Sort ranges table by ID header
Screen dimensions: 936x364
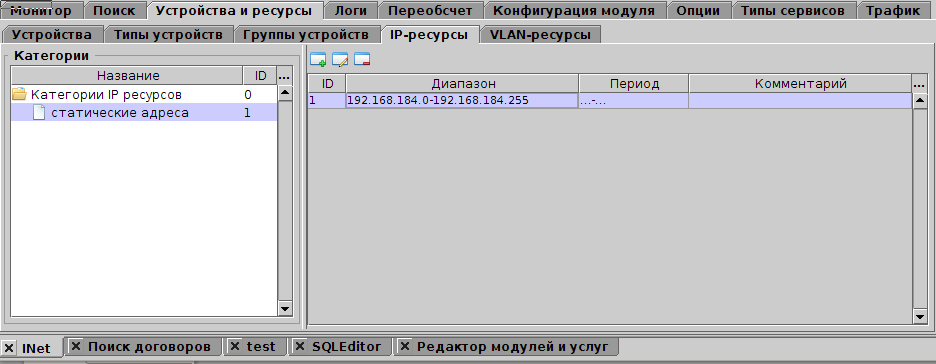(x=327, y=84)
